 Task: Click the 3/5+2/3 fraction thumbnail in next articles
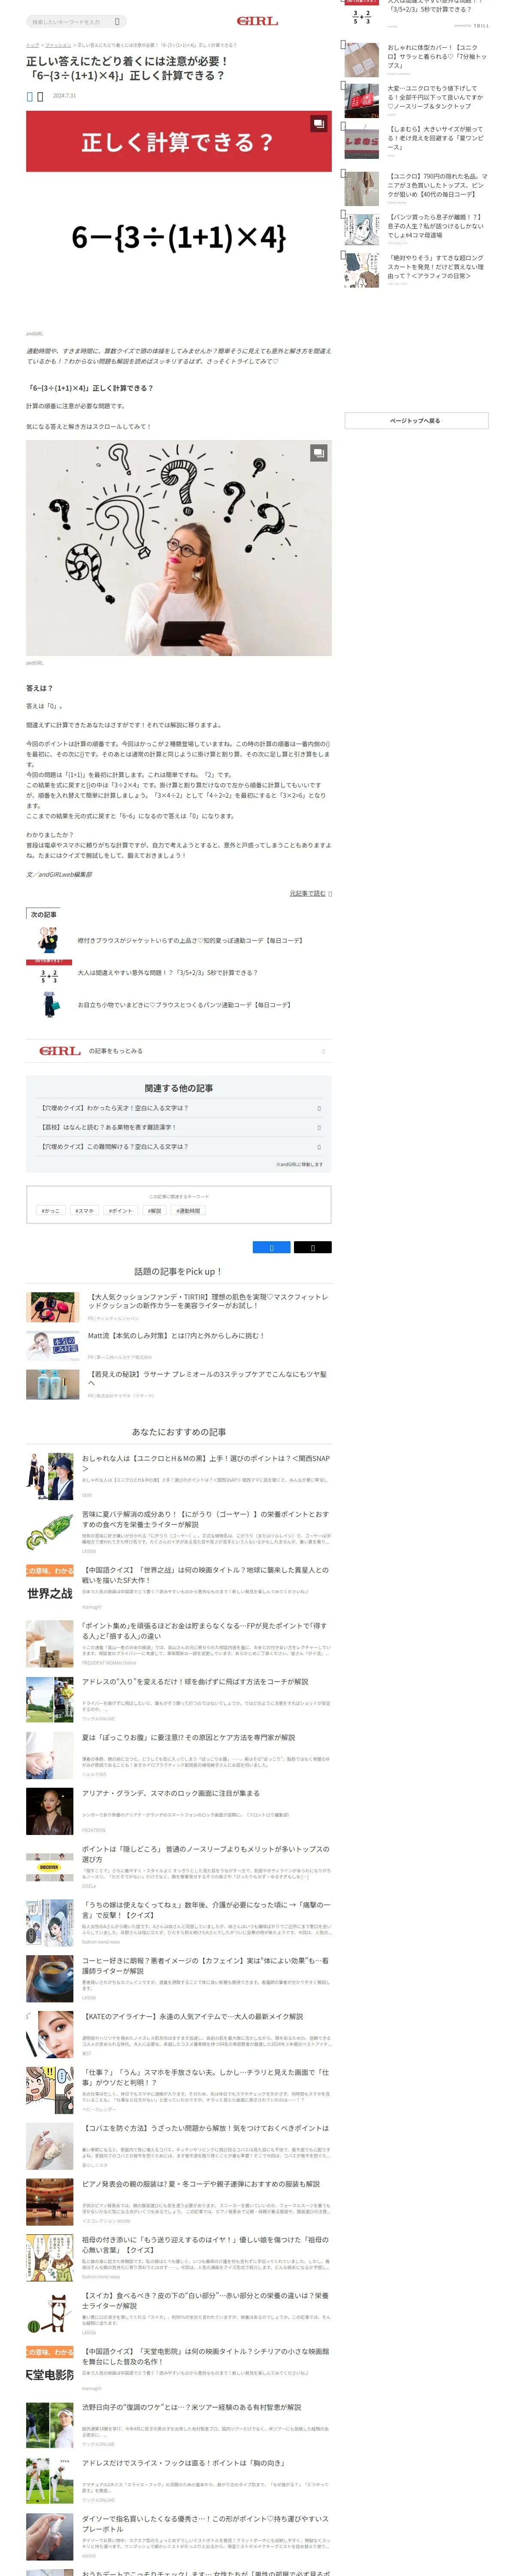tap(49, 973)
